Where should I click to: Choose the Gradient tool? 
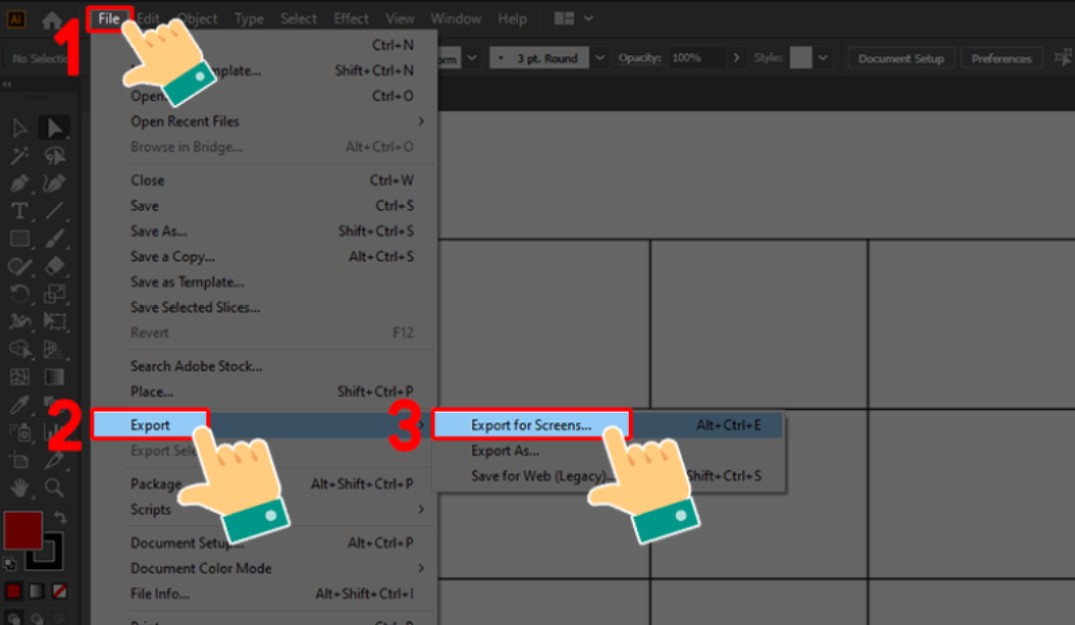pos(54,377)
